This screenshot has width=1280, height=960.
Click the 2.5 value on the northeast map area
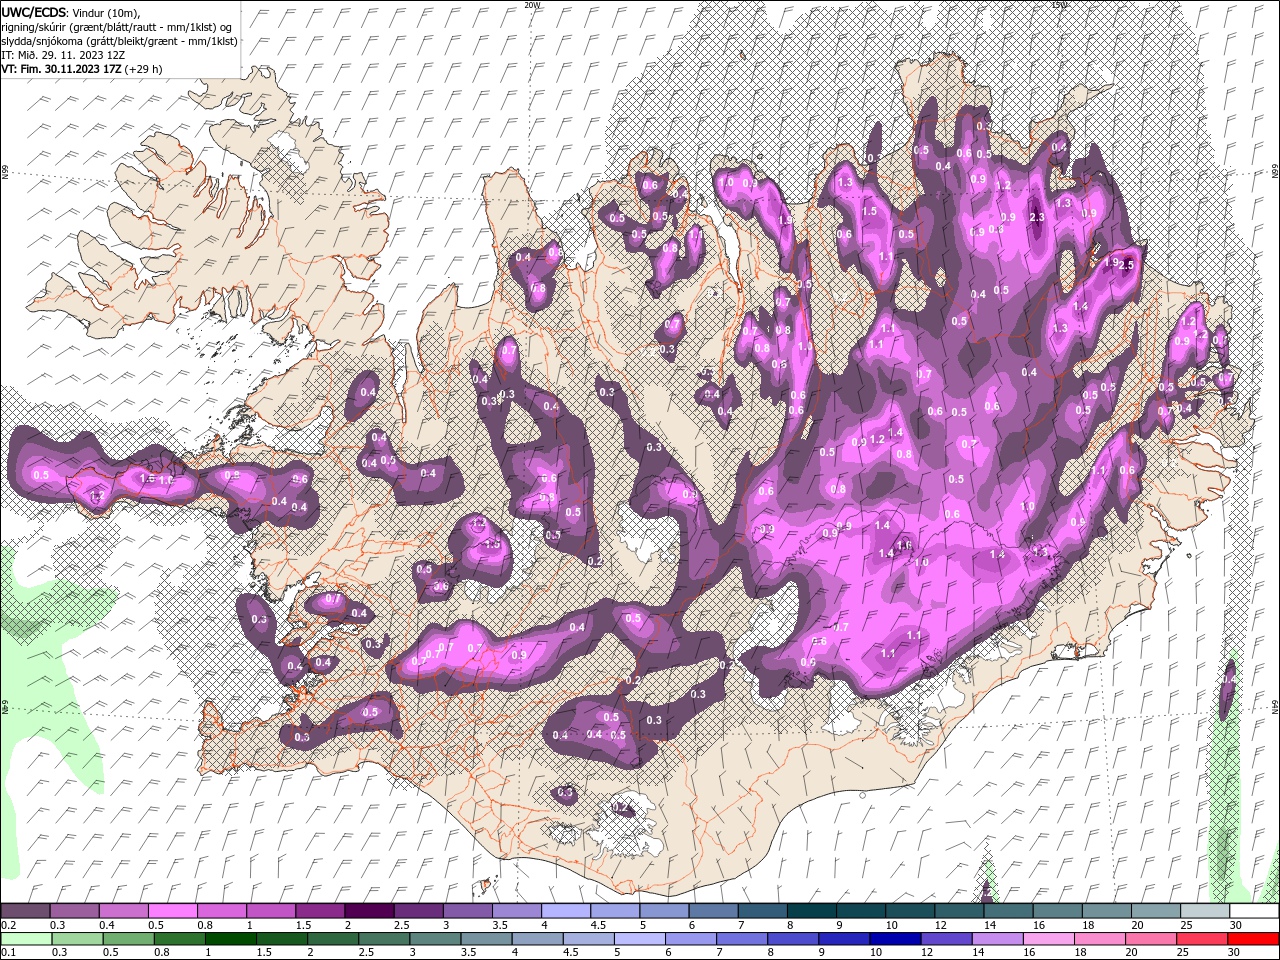tap(1127, 265)
